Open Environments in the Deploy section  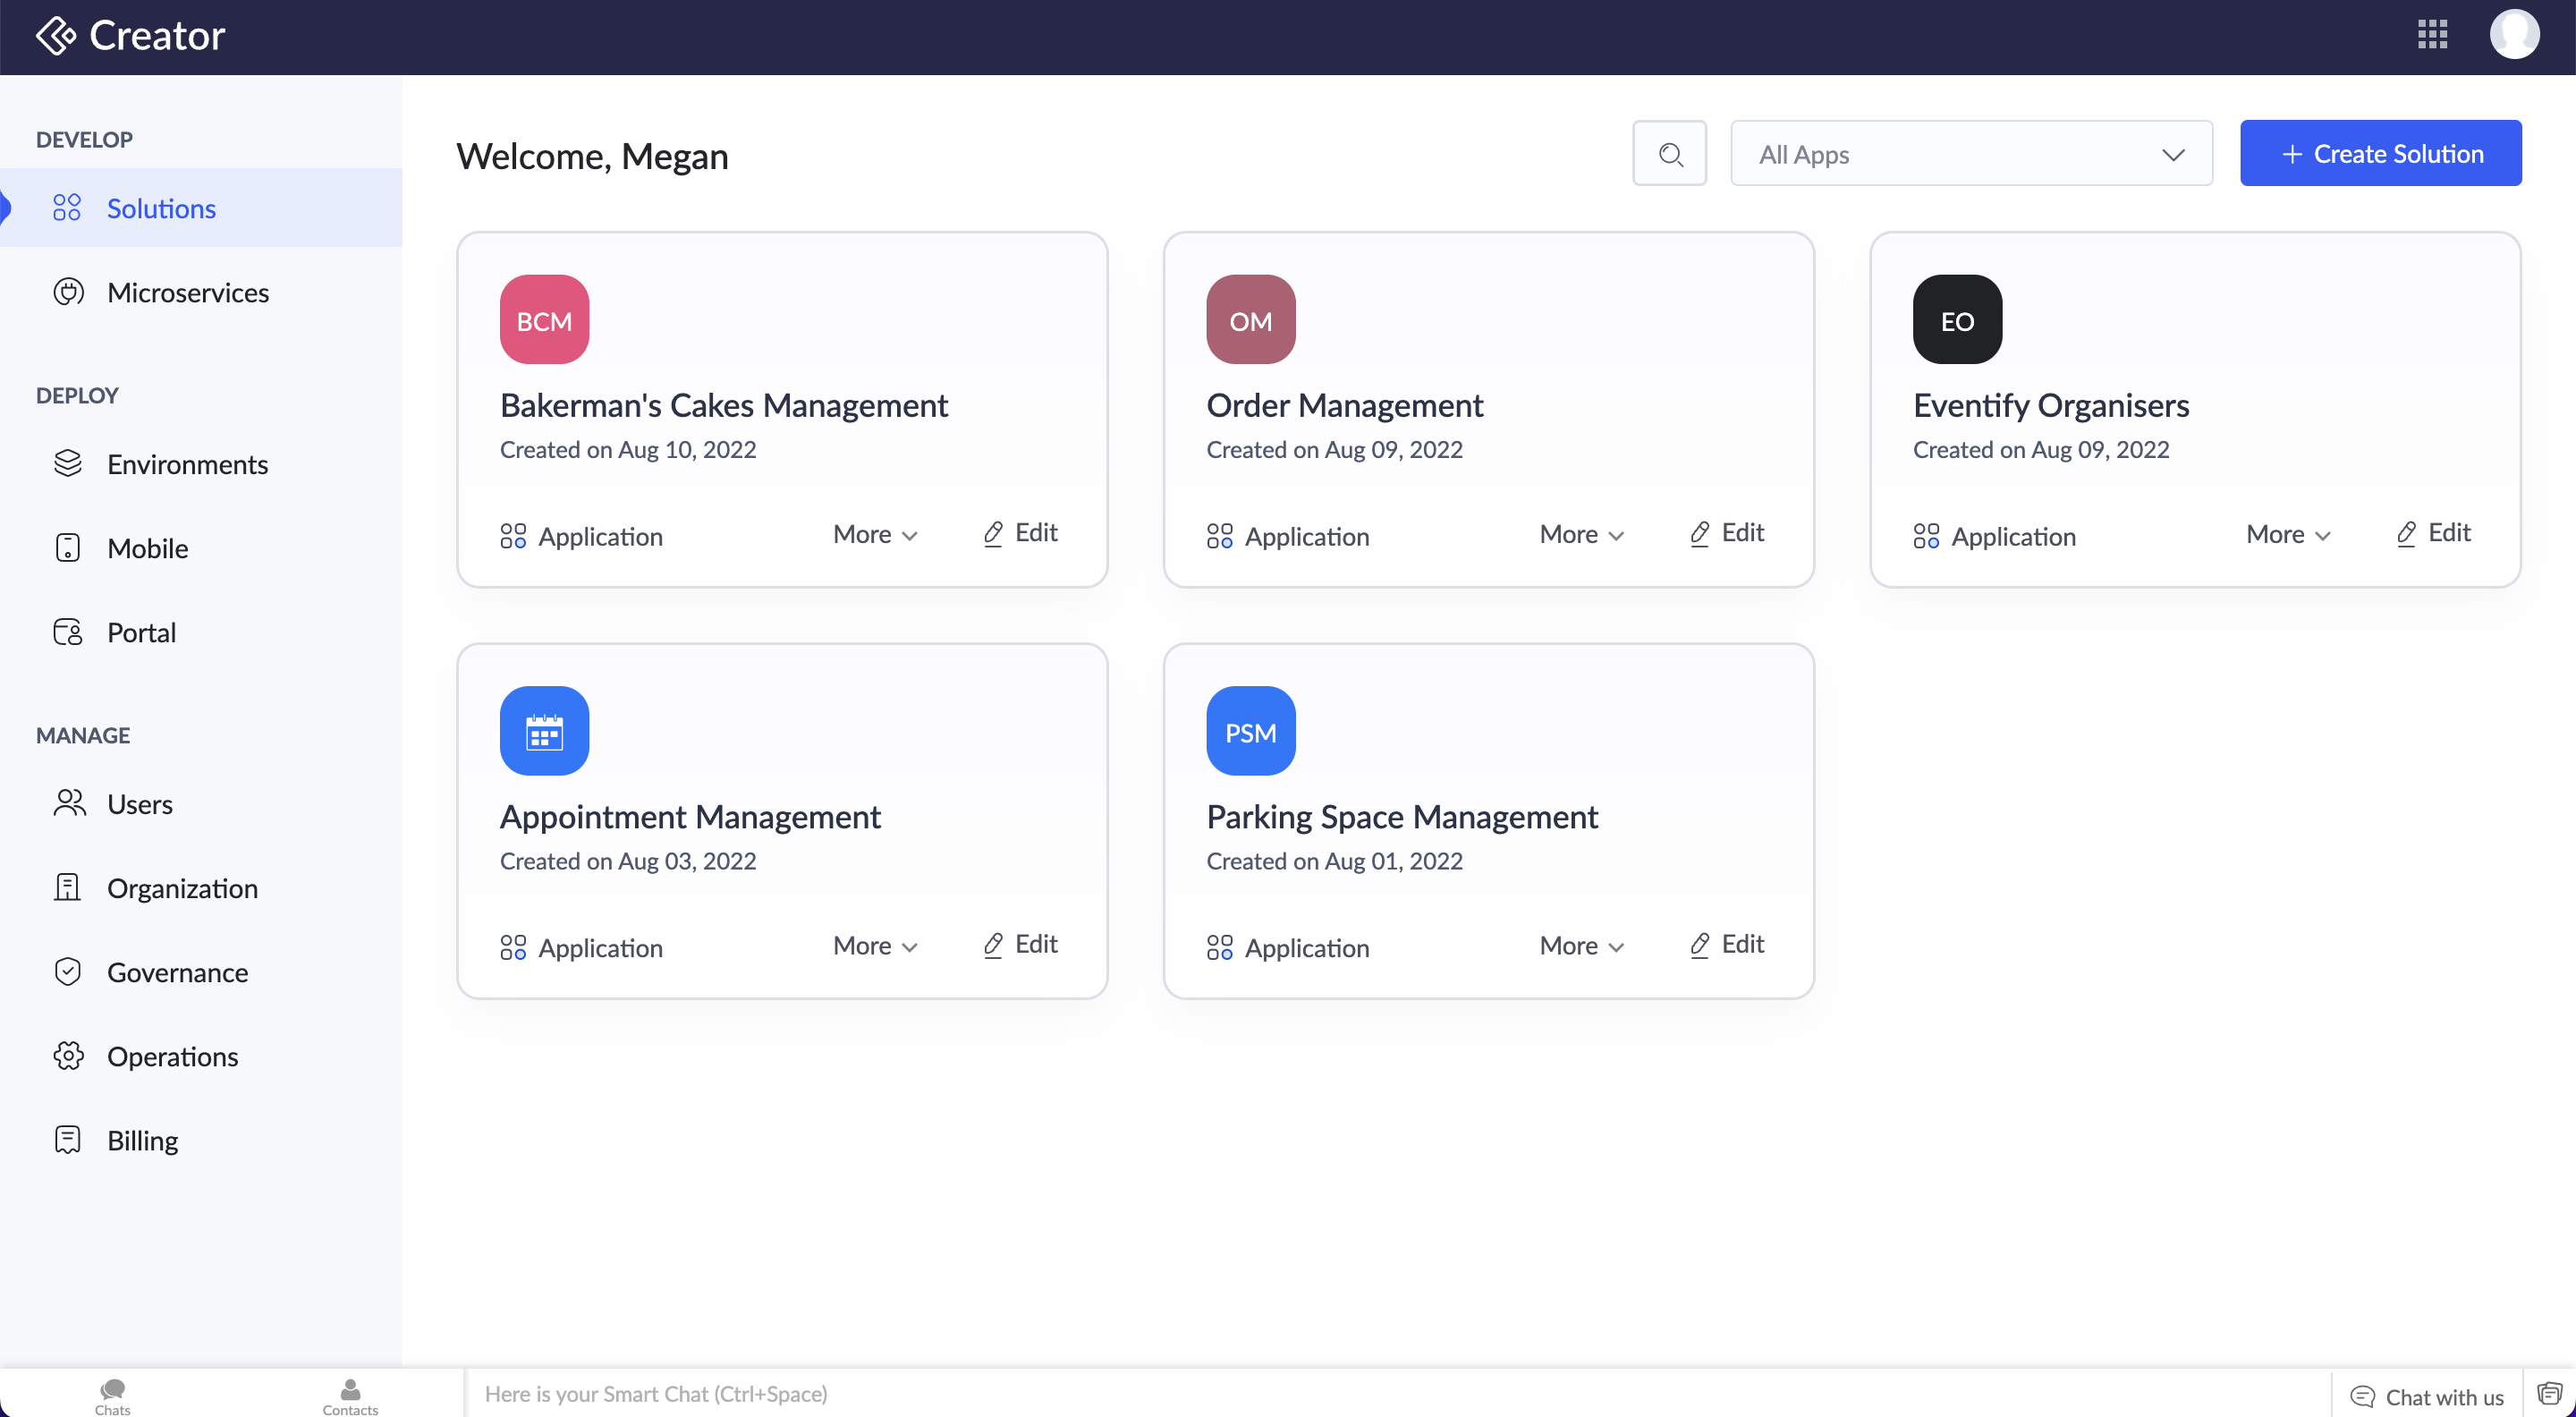click(x=201, y=464)
